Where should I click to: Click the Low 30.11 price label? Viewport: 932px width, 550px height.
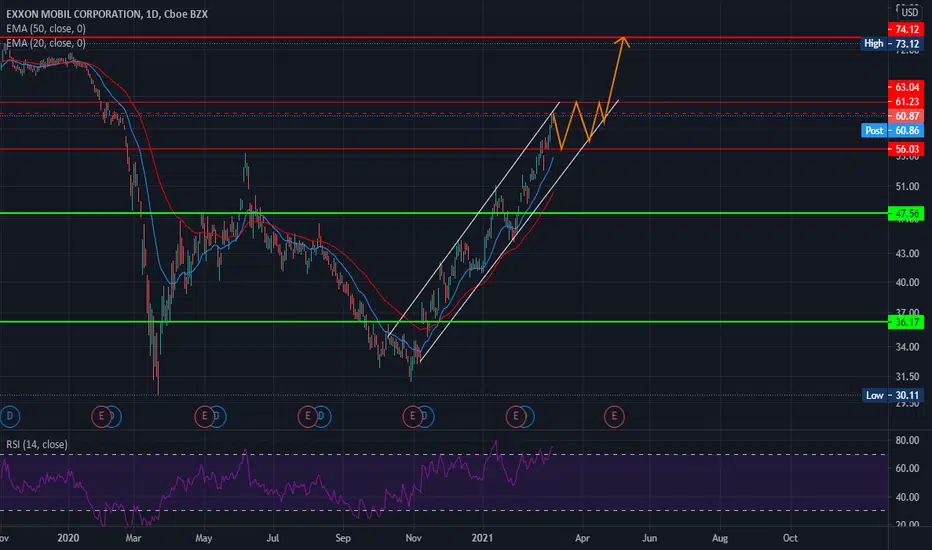click(x=892, y=395)
